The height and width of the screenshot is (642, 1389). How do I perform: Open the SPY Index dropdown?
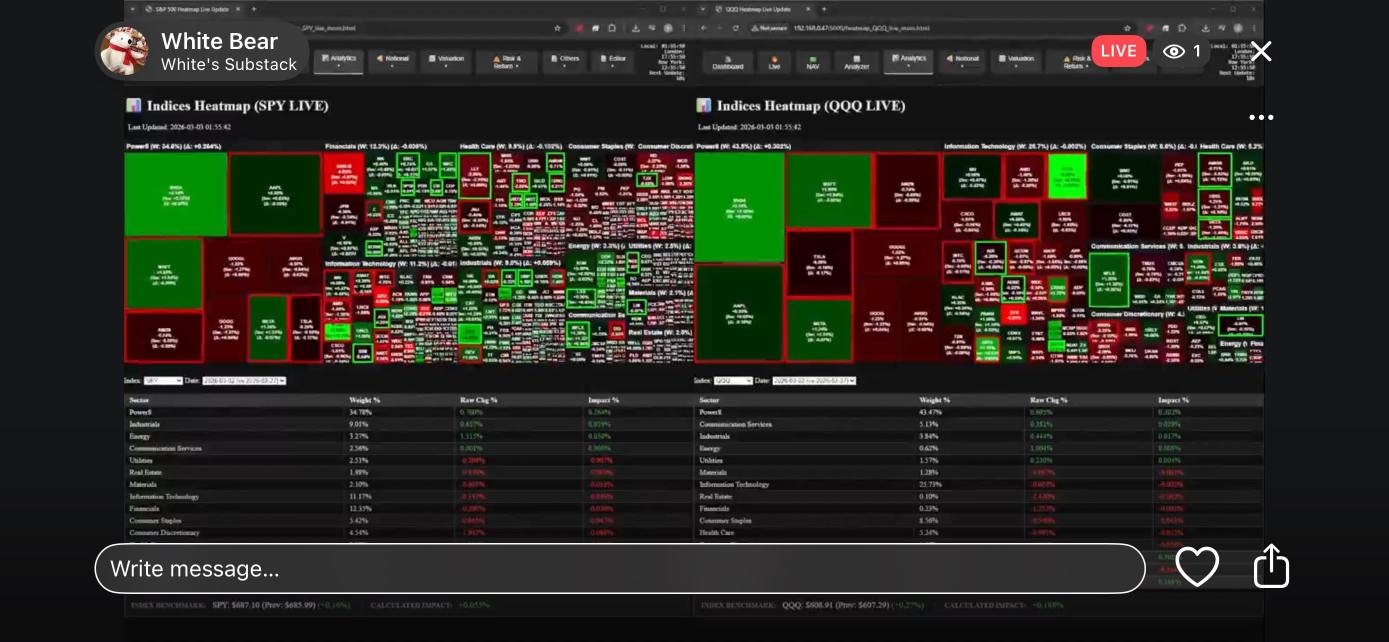click(x=163, y=381)
